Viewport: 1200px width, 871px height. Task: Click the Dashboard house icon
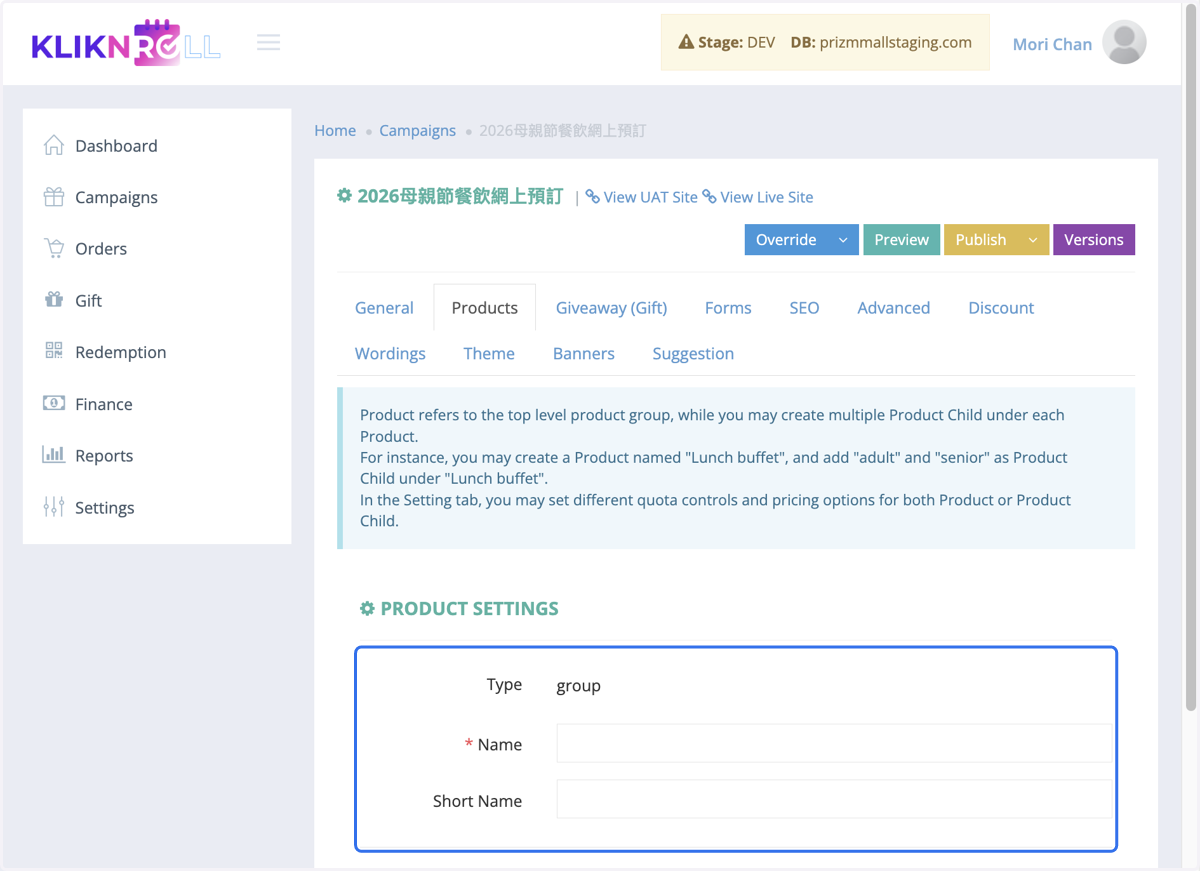pos(54,145)
